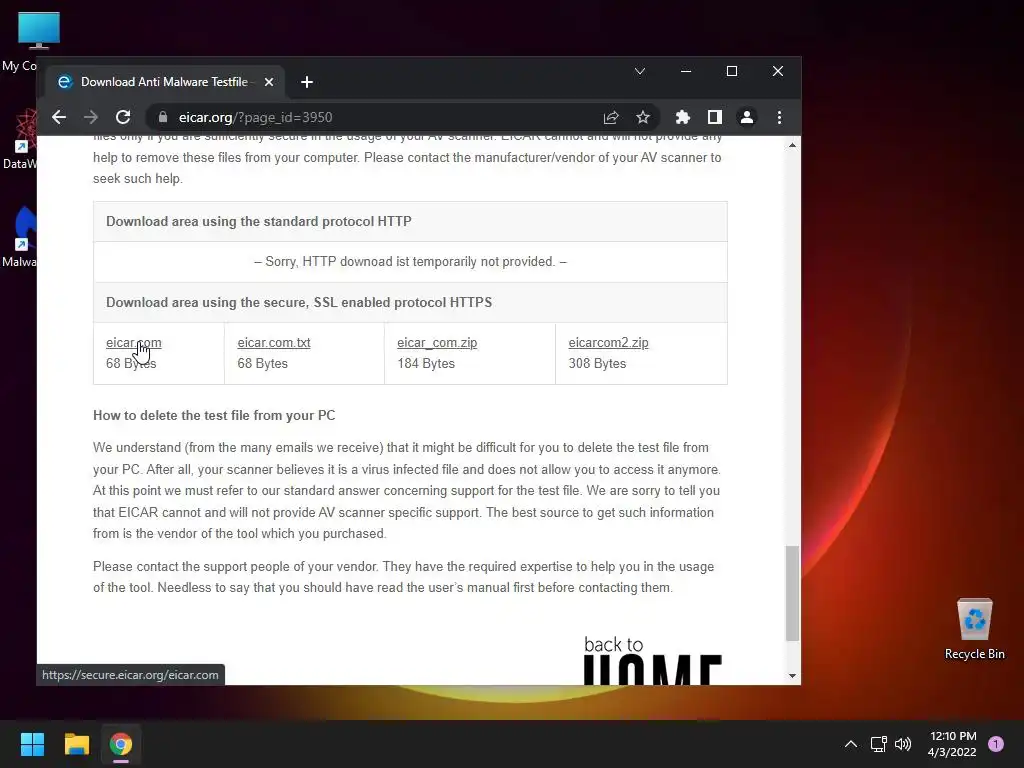Click the back to HOME graphic

[651, 660]
